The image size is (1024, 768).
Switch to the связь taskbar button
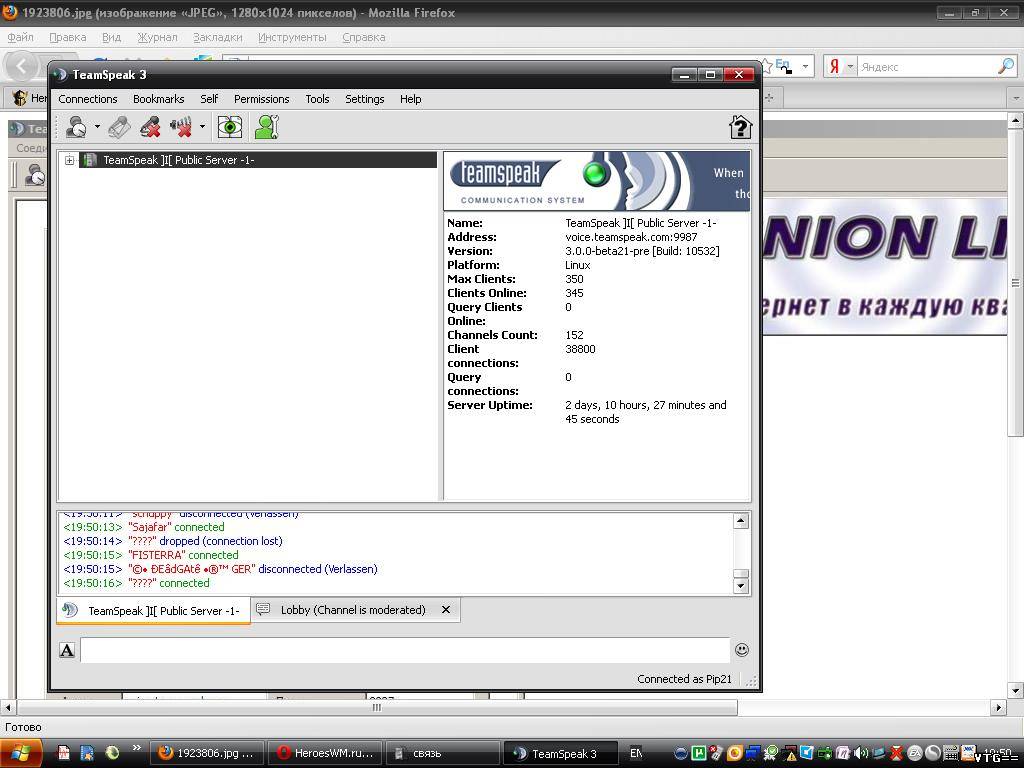(x=442, y=753)
